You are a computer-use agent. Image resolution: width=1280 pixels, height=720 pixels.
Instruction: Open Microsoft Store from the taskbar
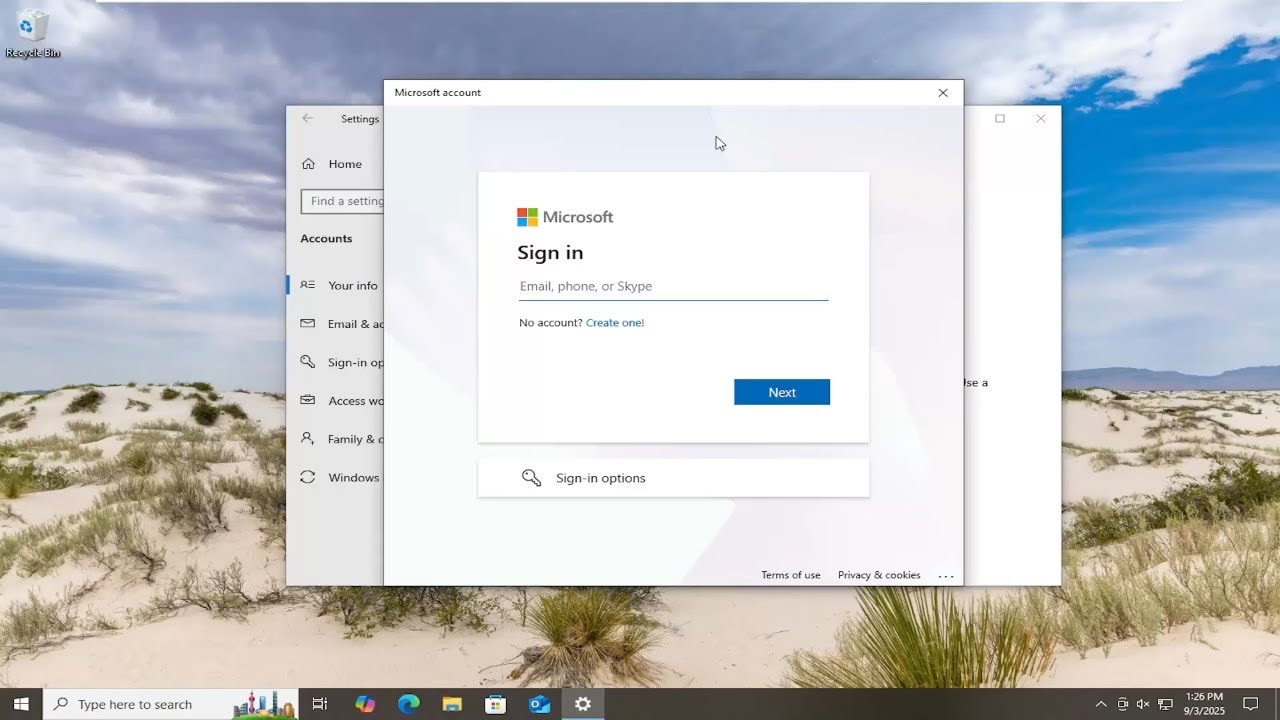pyautogui.click(x=495, y=704)
